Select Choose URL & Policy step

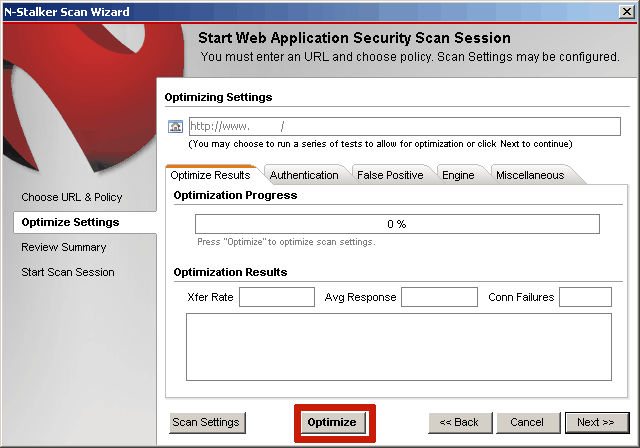72,197
